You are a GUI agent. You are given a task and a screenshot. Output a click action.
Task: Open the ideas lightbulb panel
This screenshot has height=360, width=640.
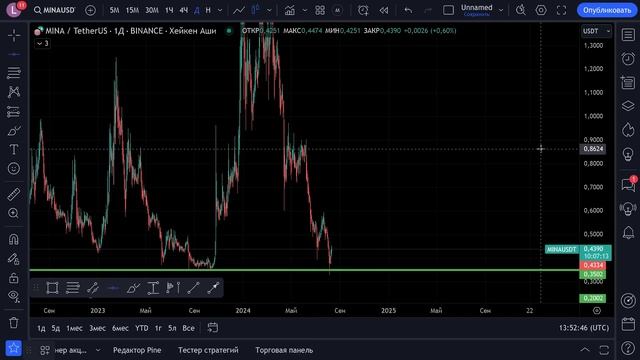628,154
